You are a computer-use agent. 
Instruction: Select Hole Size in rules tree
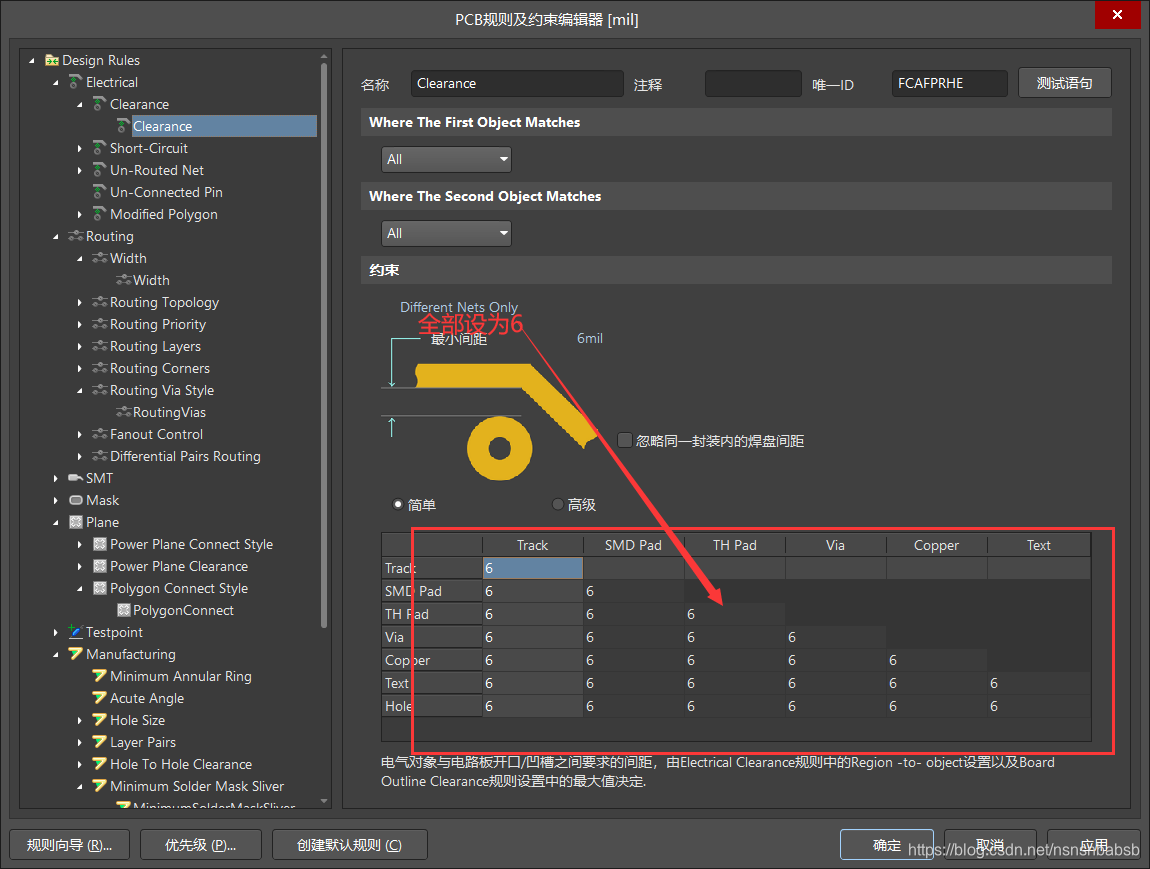137,720
